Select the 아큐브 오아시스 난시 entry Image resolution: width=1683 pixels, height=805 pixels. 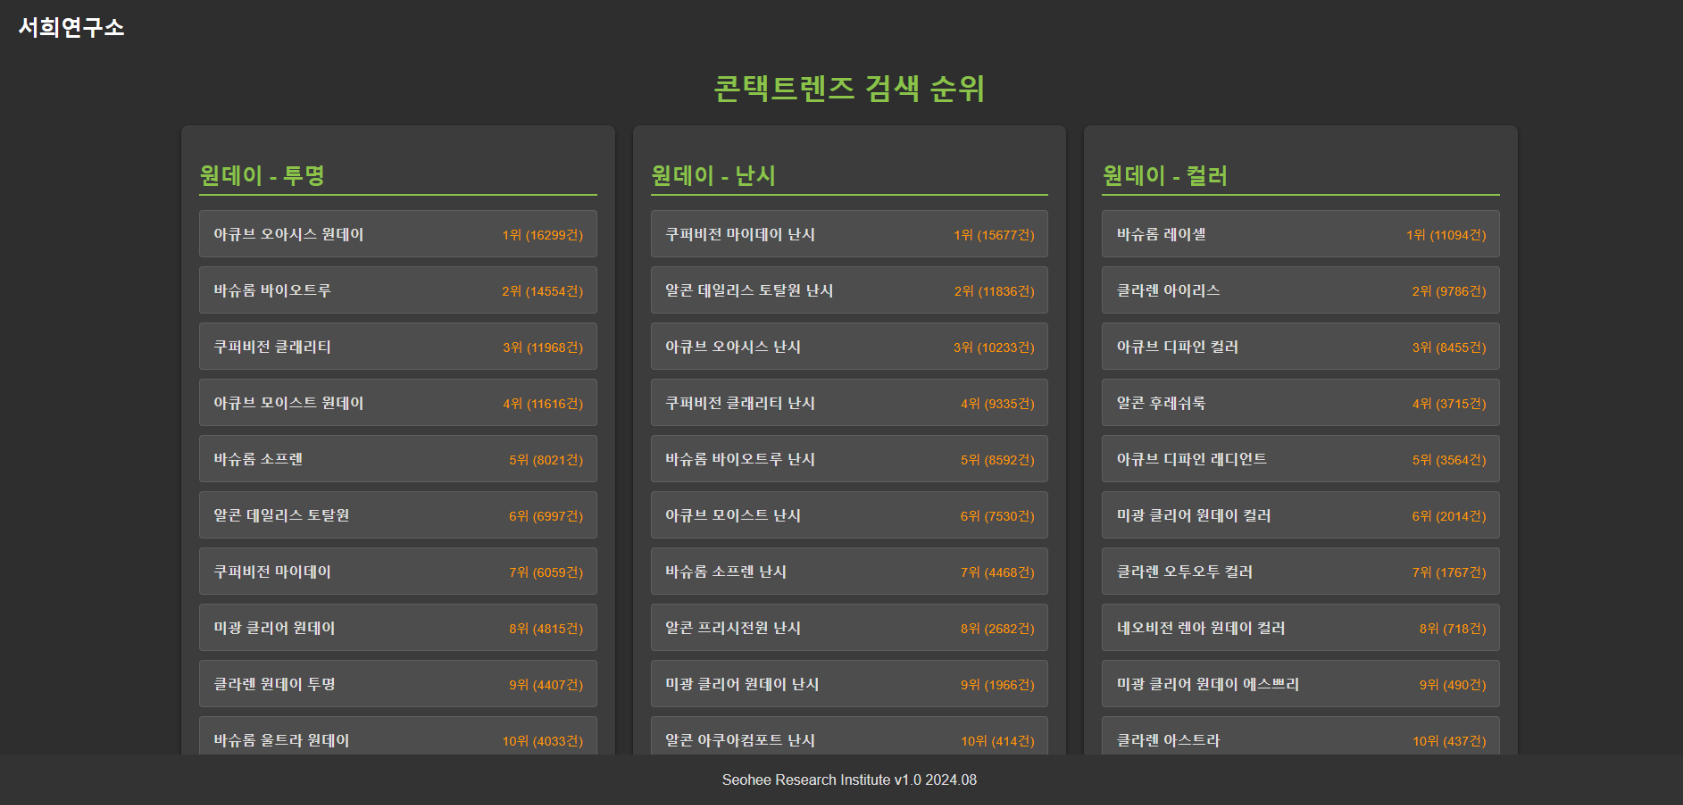[849, 346]
